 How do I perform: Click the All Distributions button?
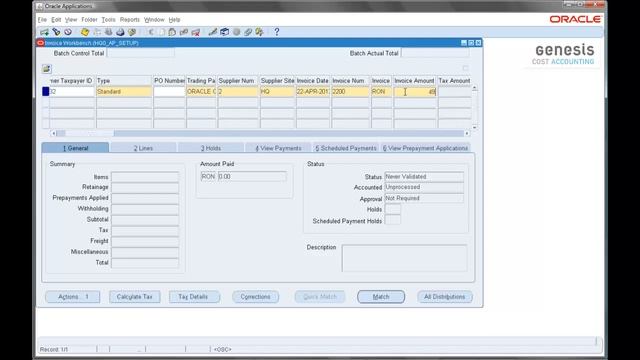tap(444, 297)
